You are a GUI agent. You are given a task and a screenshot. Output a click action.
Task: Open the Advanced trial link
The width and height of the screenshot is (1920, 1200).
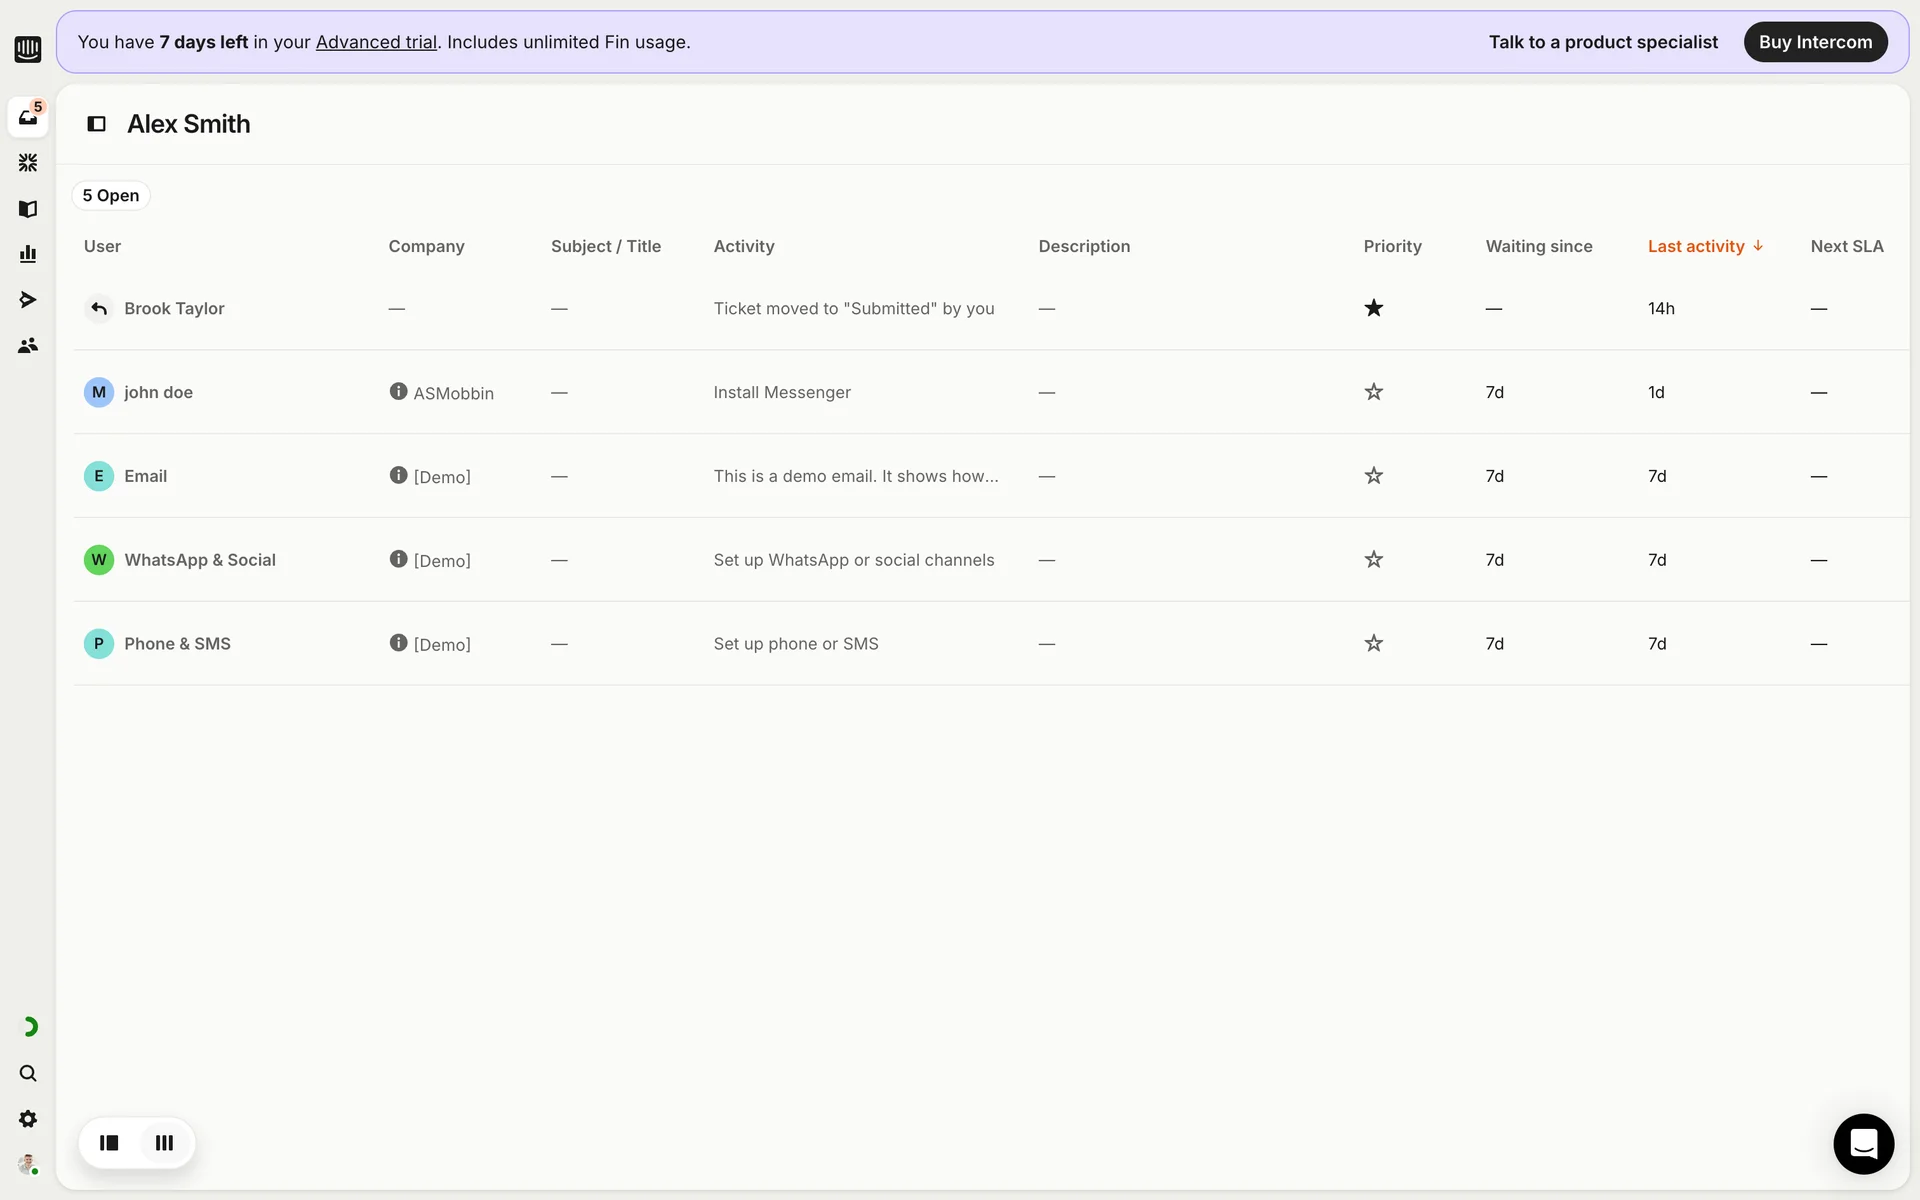click(376, 42)
